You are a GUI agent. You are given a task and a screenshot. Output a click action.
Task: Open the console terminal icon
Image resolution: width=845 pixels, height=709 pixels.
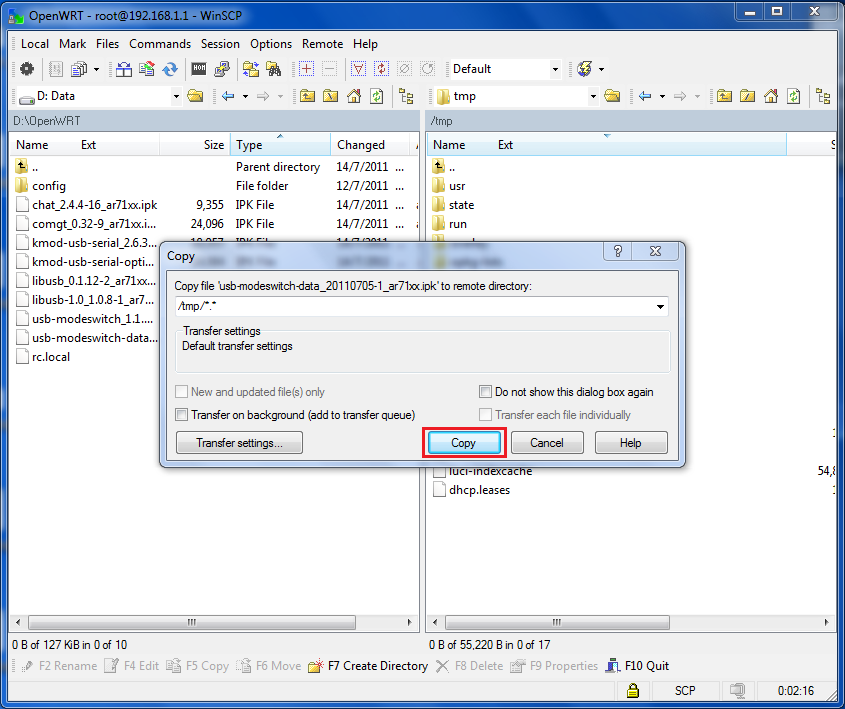coord(199,68)
